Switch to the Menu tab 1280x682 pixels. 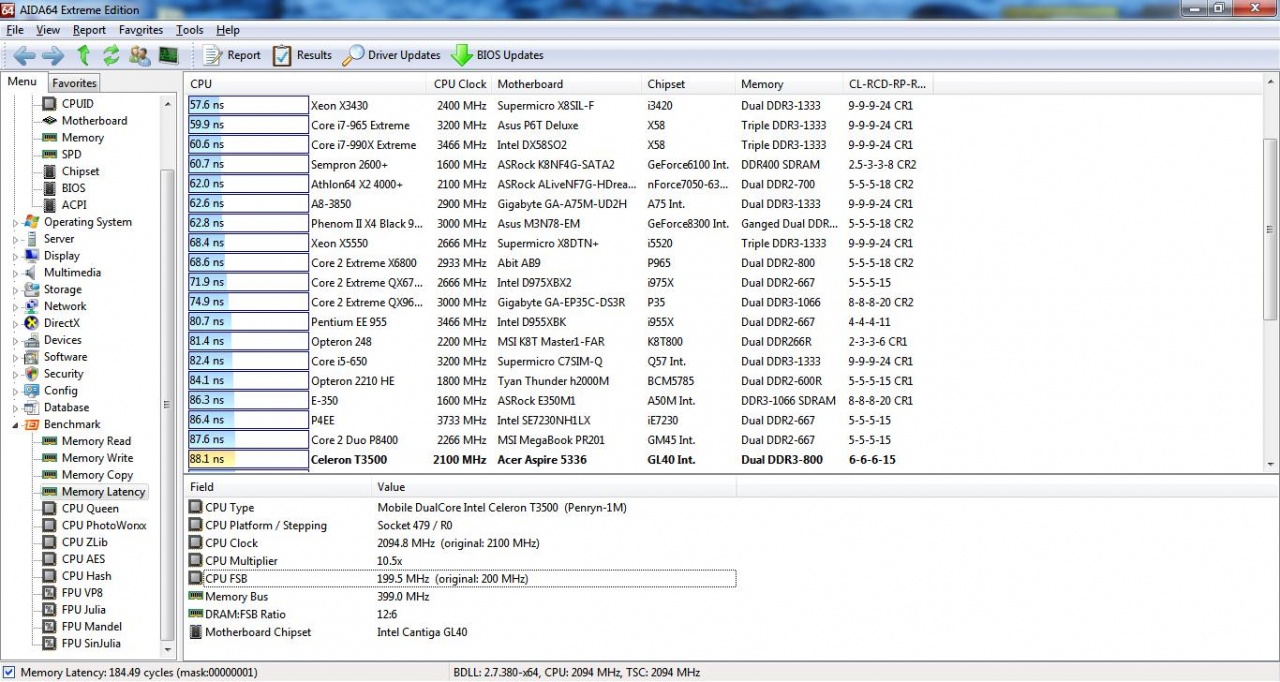point(22,82)
